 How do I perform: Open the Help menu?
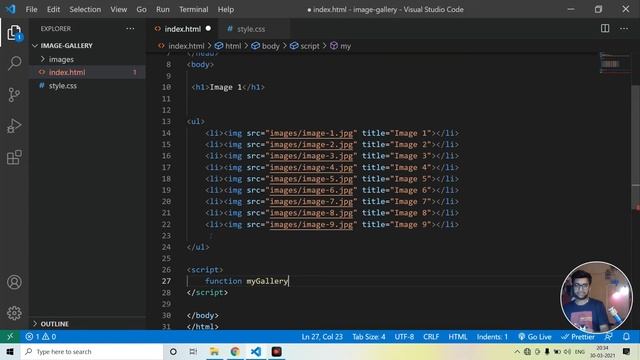[x=226, y=9]
